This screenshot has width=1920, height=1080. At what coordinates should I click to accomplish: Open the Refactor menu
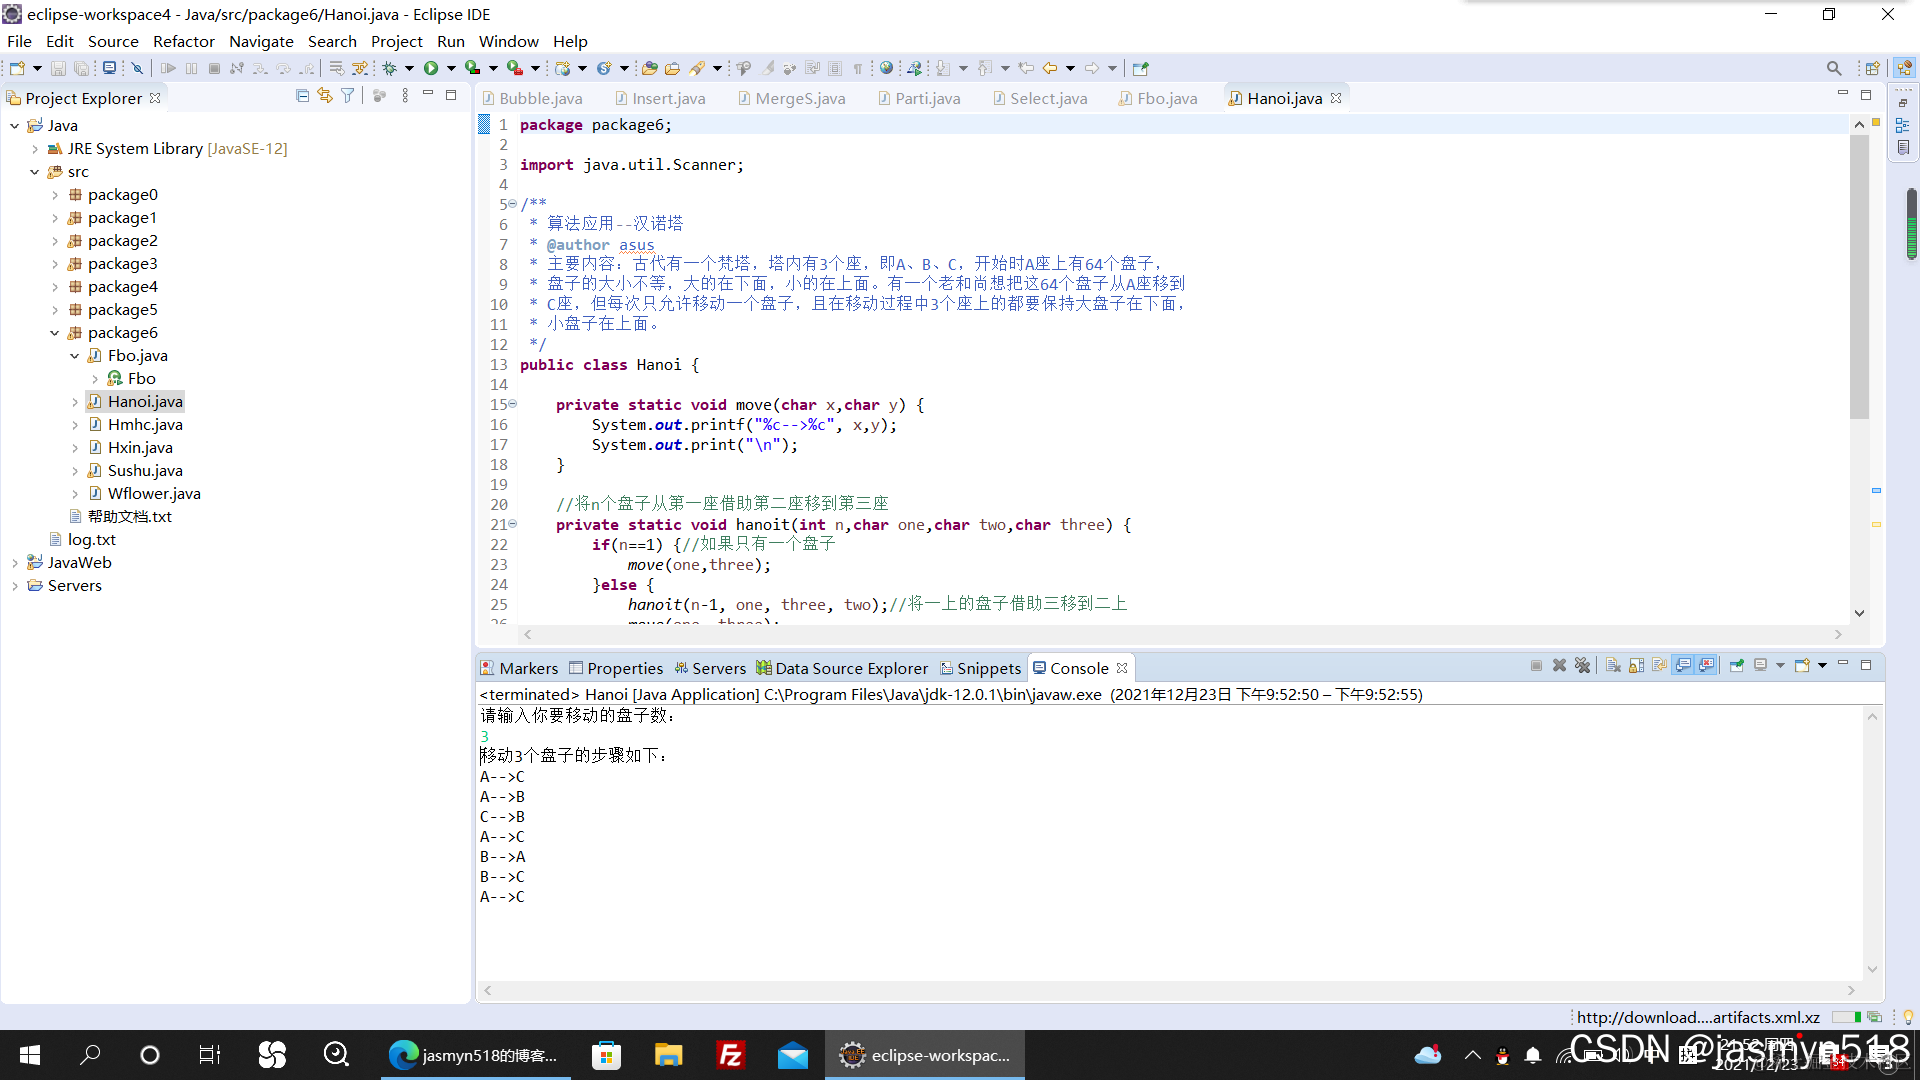183,41
